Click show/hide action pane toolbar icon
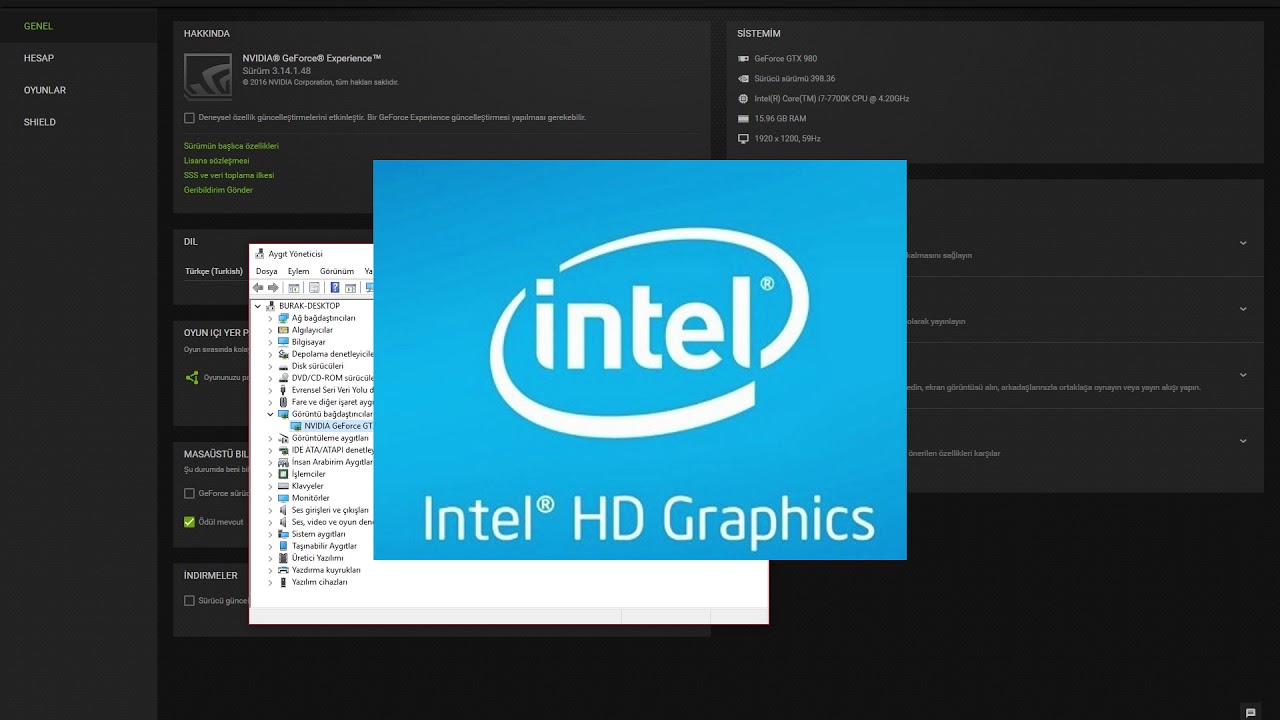The image size is (1280, 720). click(x=351, y=288)
